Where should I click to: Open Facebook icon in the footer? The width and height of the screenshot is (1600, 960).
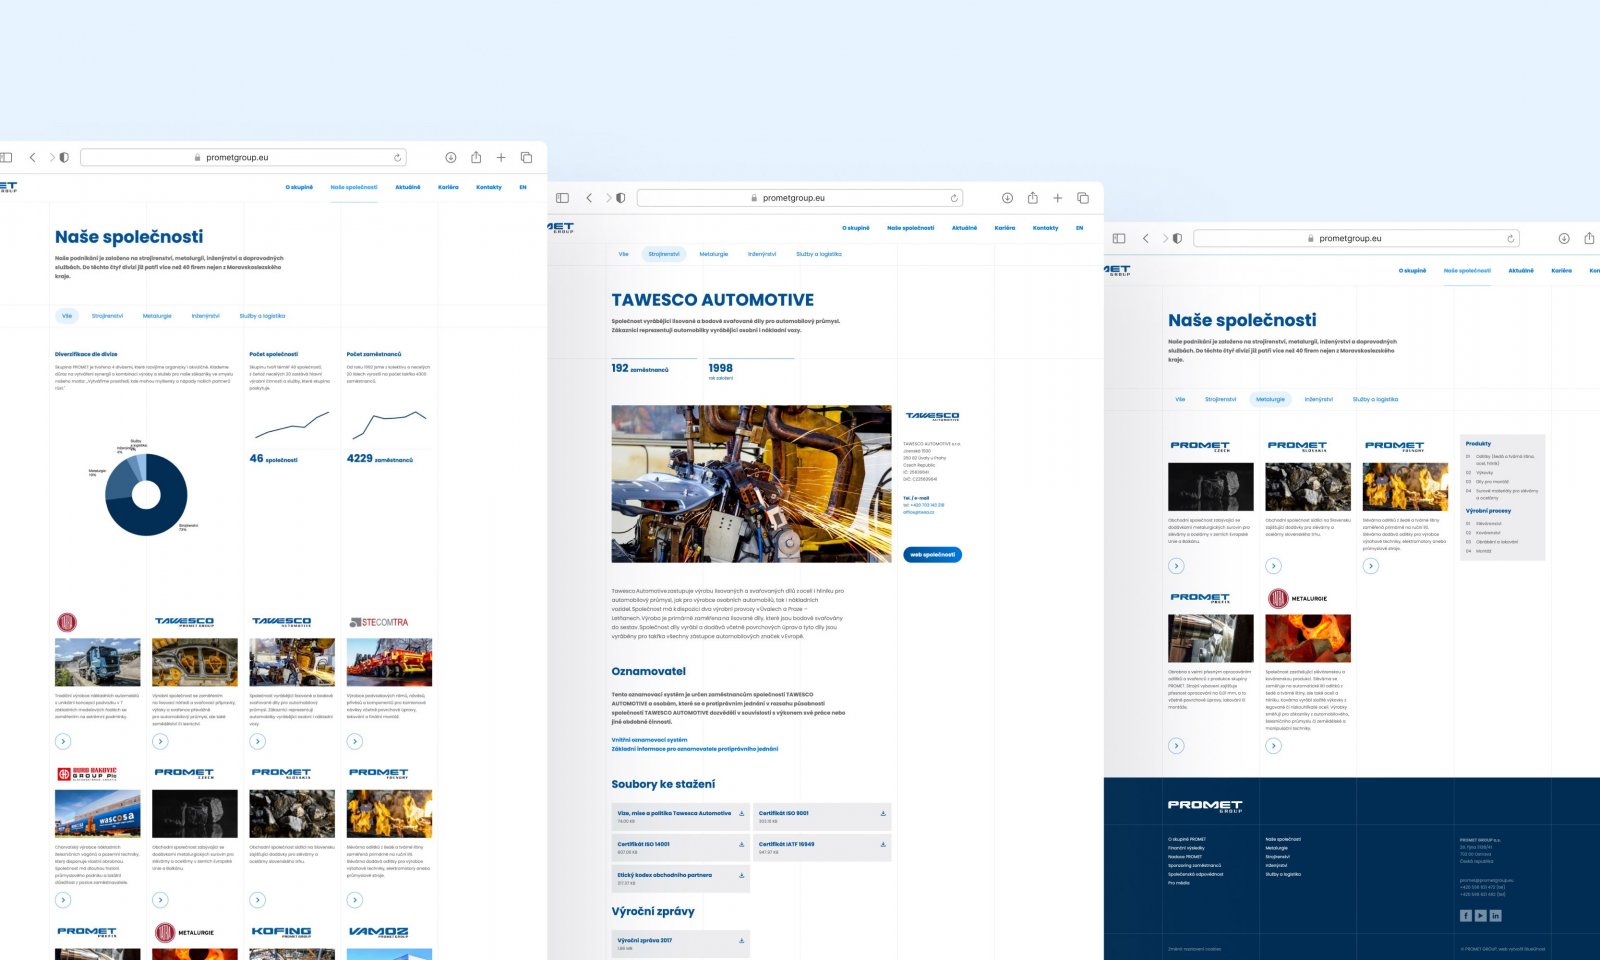pos(1466,916)
